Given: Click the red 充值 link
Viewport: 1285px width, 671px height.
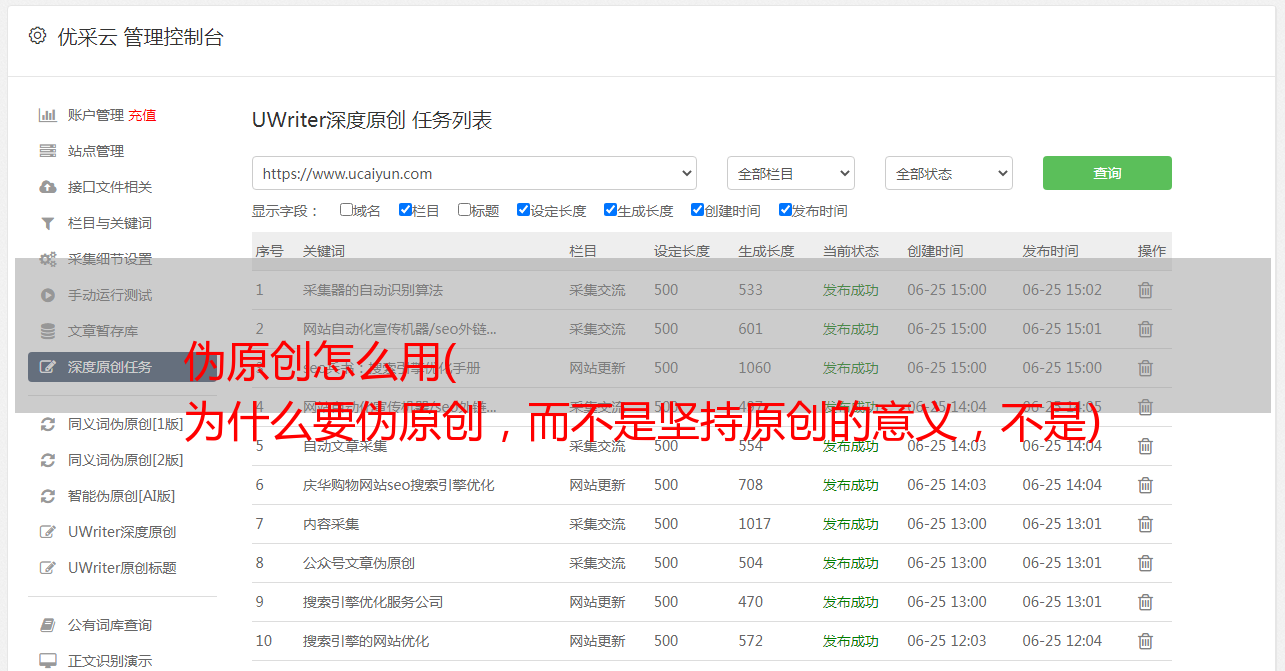Looking at the screenshot, I should [142, 115].
